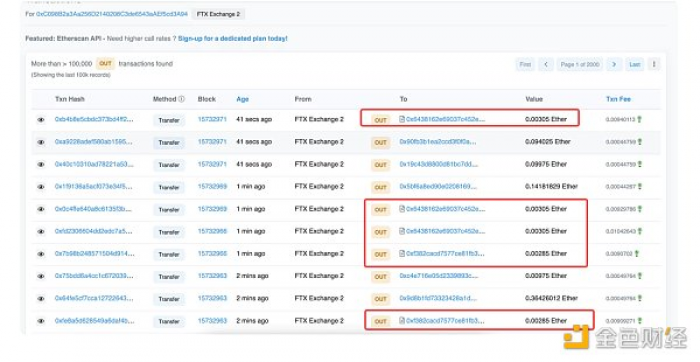700x362 pixels.
Task: Open transaction hash 0xfe8a5d628549a6daf4b...
Action: coord(94,320)
